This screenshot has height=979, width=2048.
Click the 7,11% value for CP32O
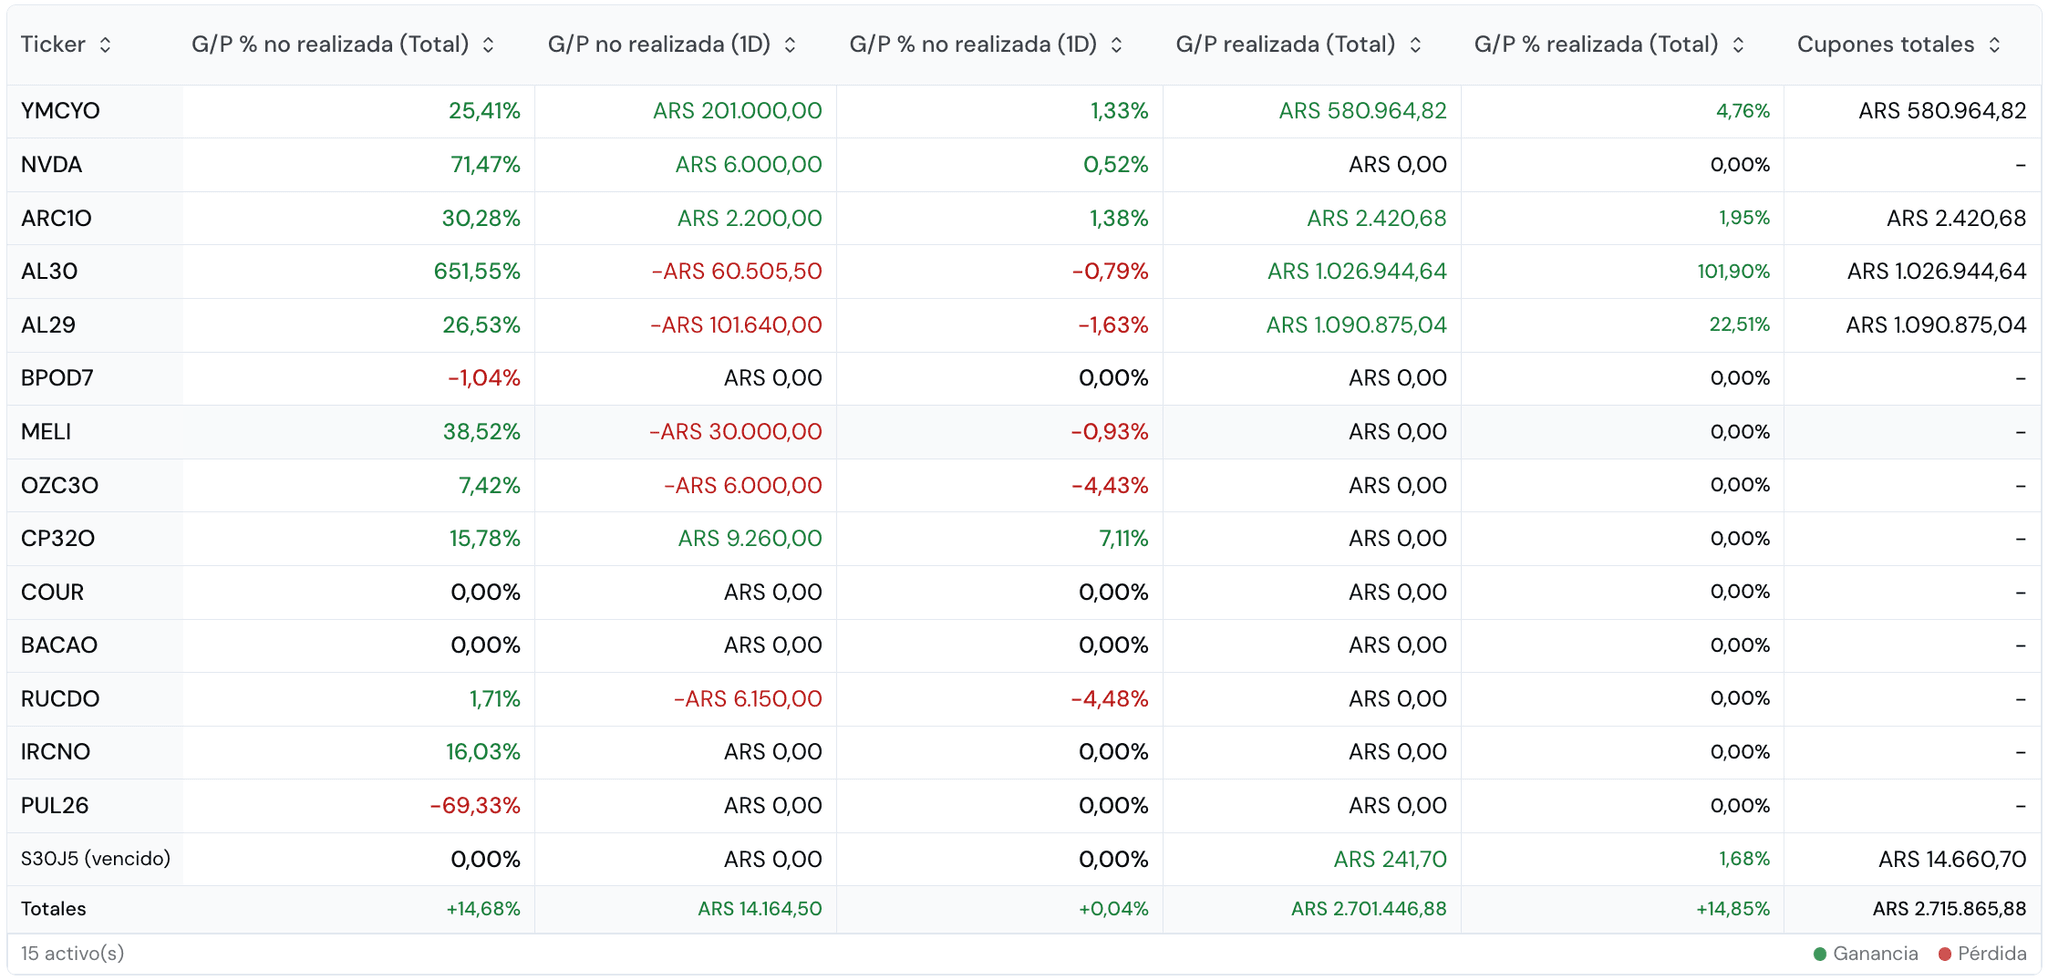(x=1123, y=538)
